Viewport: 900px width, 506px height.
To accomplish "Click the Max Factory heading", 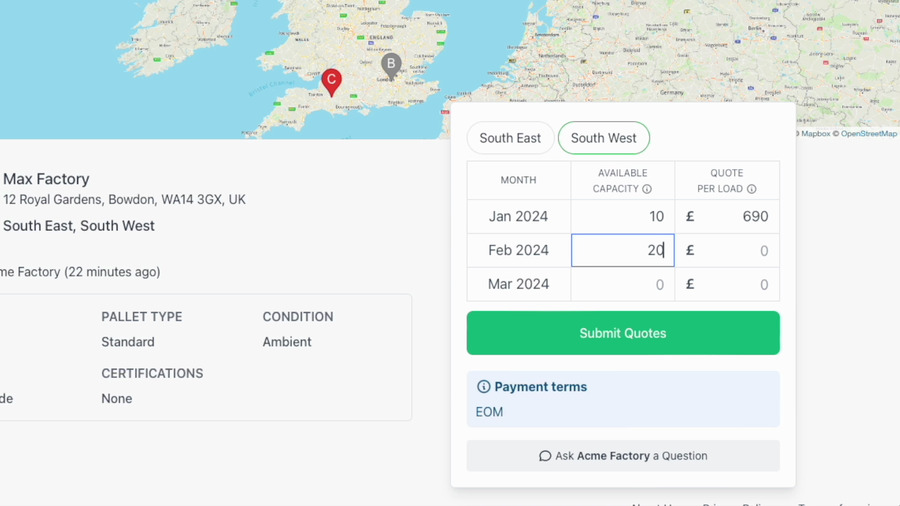I will click(46, 179).
